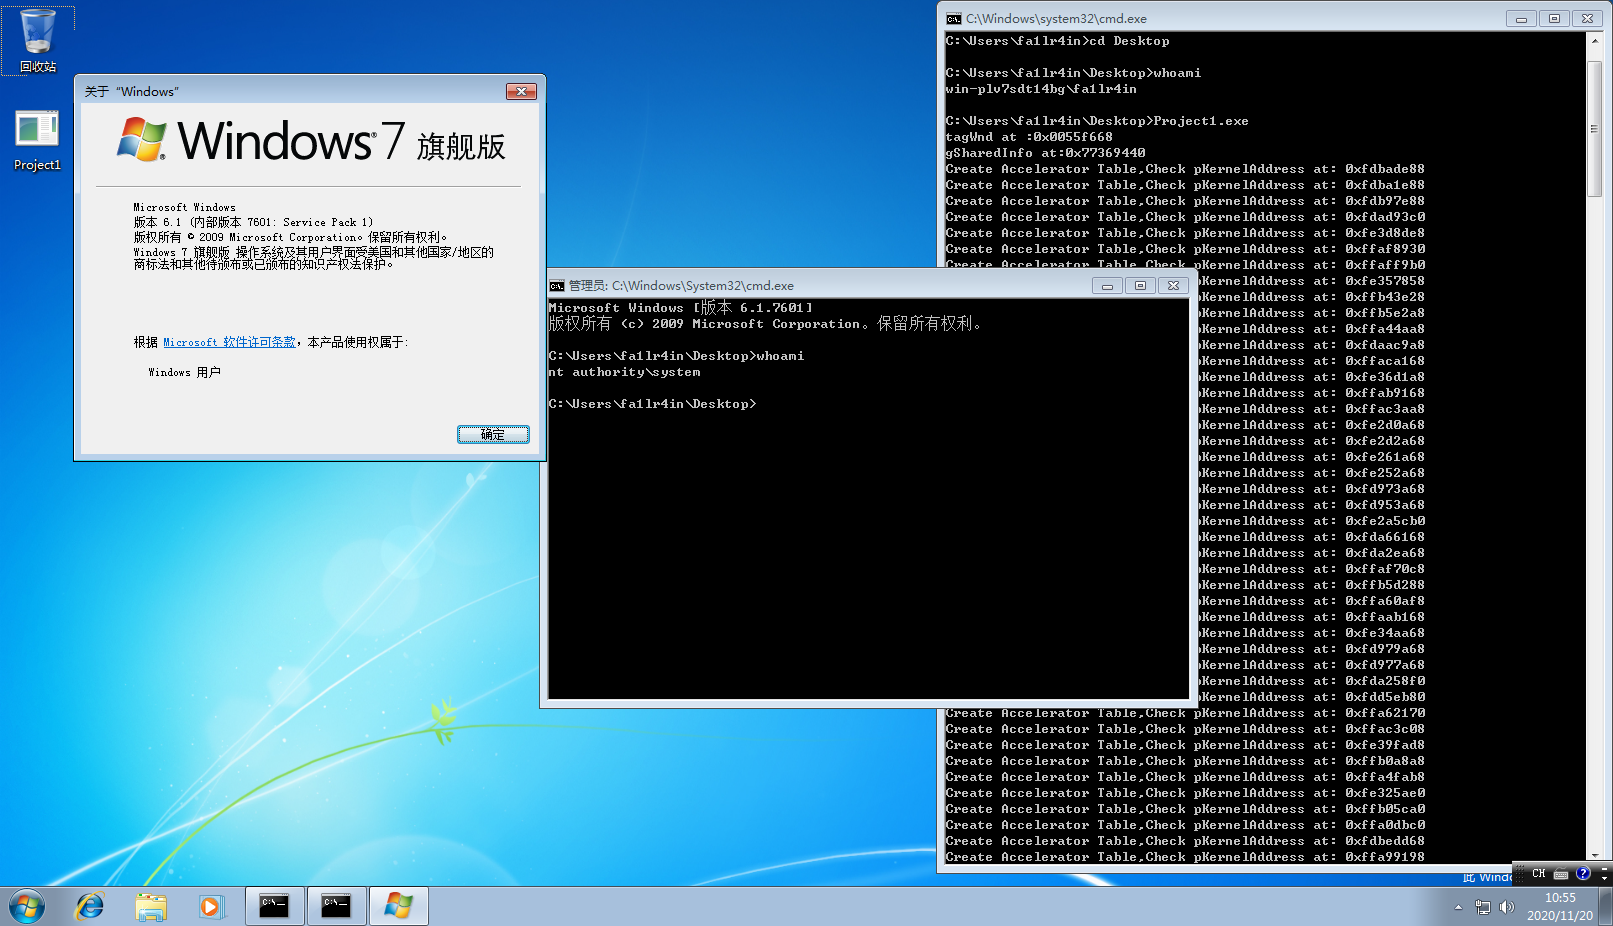Open the language bar help icon

(x=1583, y=873)
